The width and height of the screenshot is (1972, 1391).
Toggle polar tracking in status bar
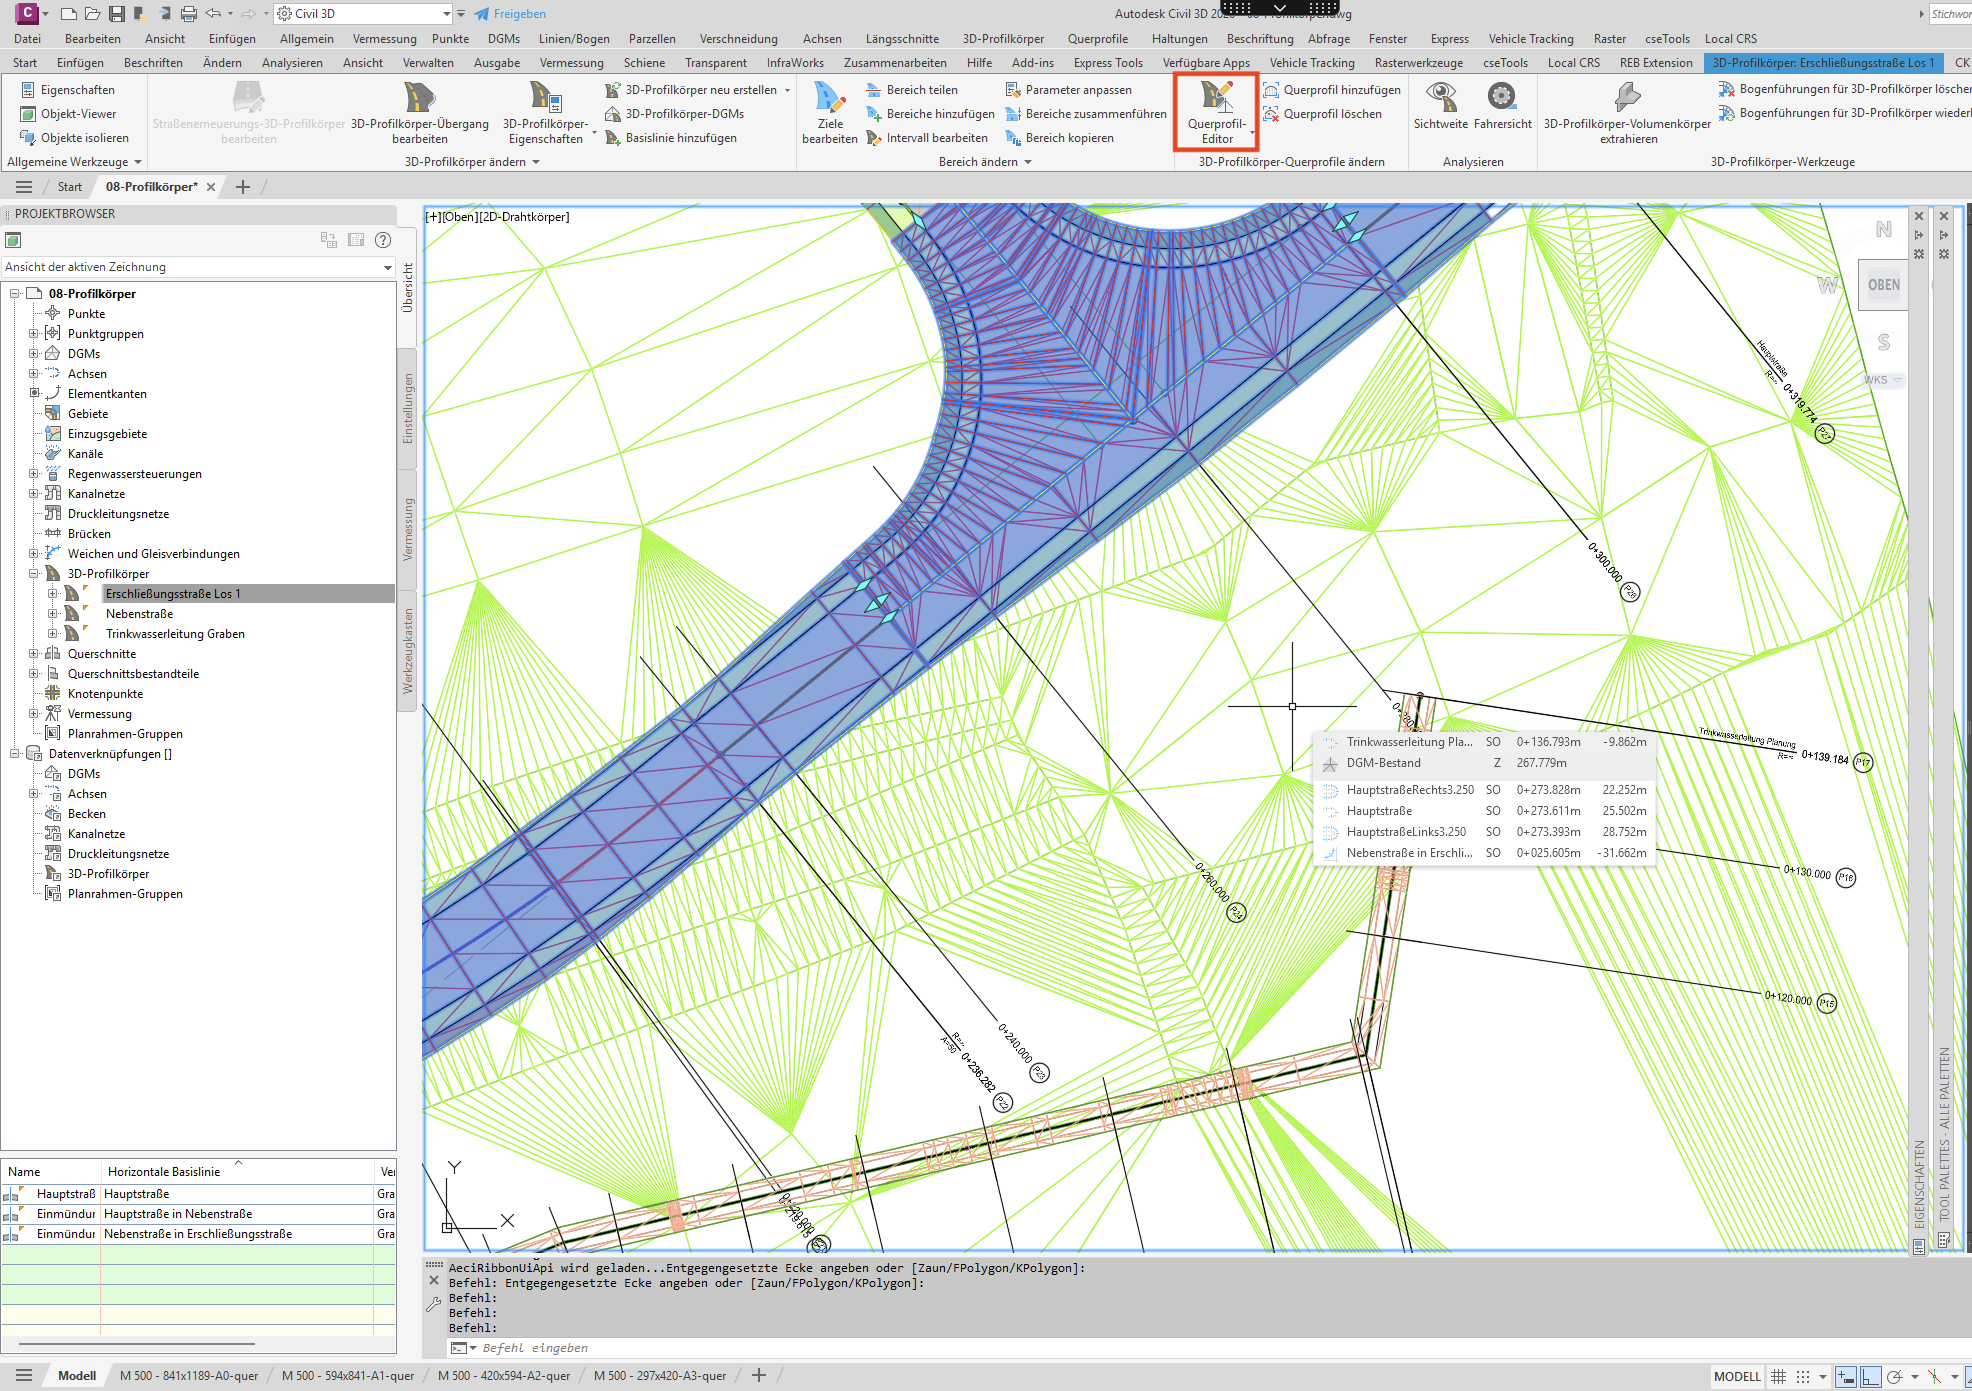point(1894,1377)
